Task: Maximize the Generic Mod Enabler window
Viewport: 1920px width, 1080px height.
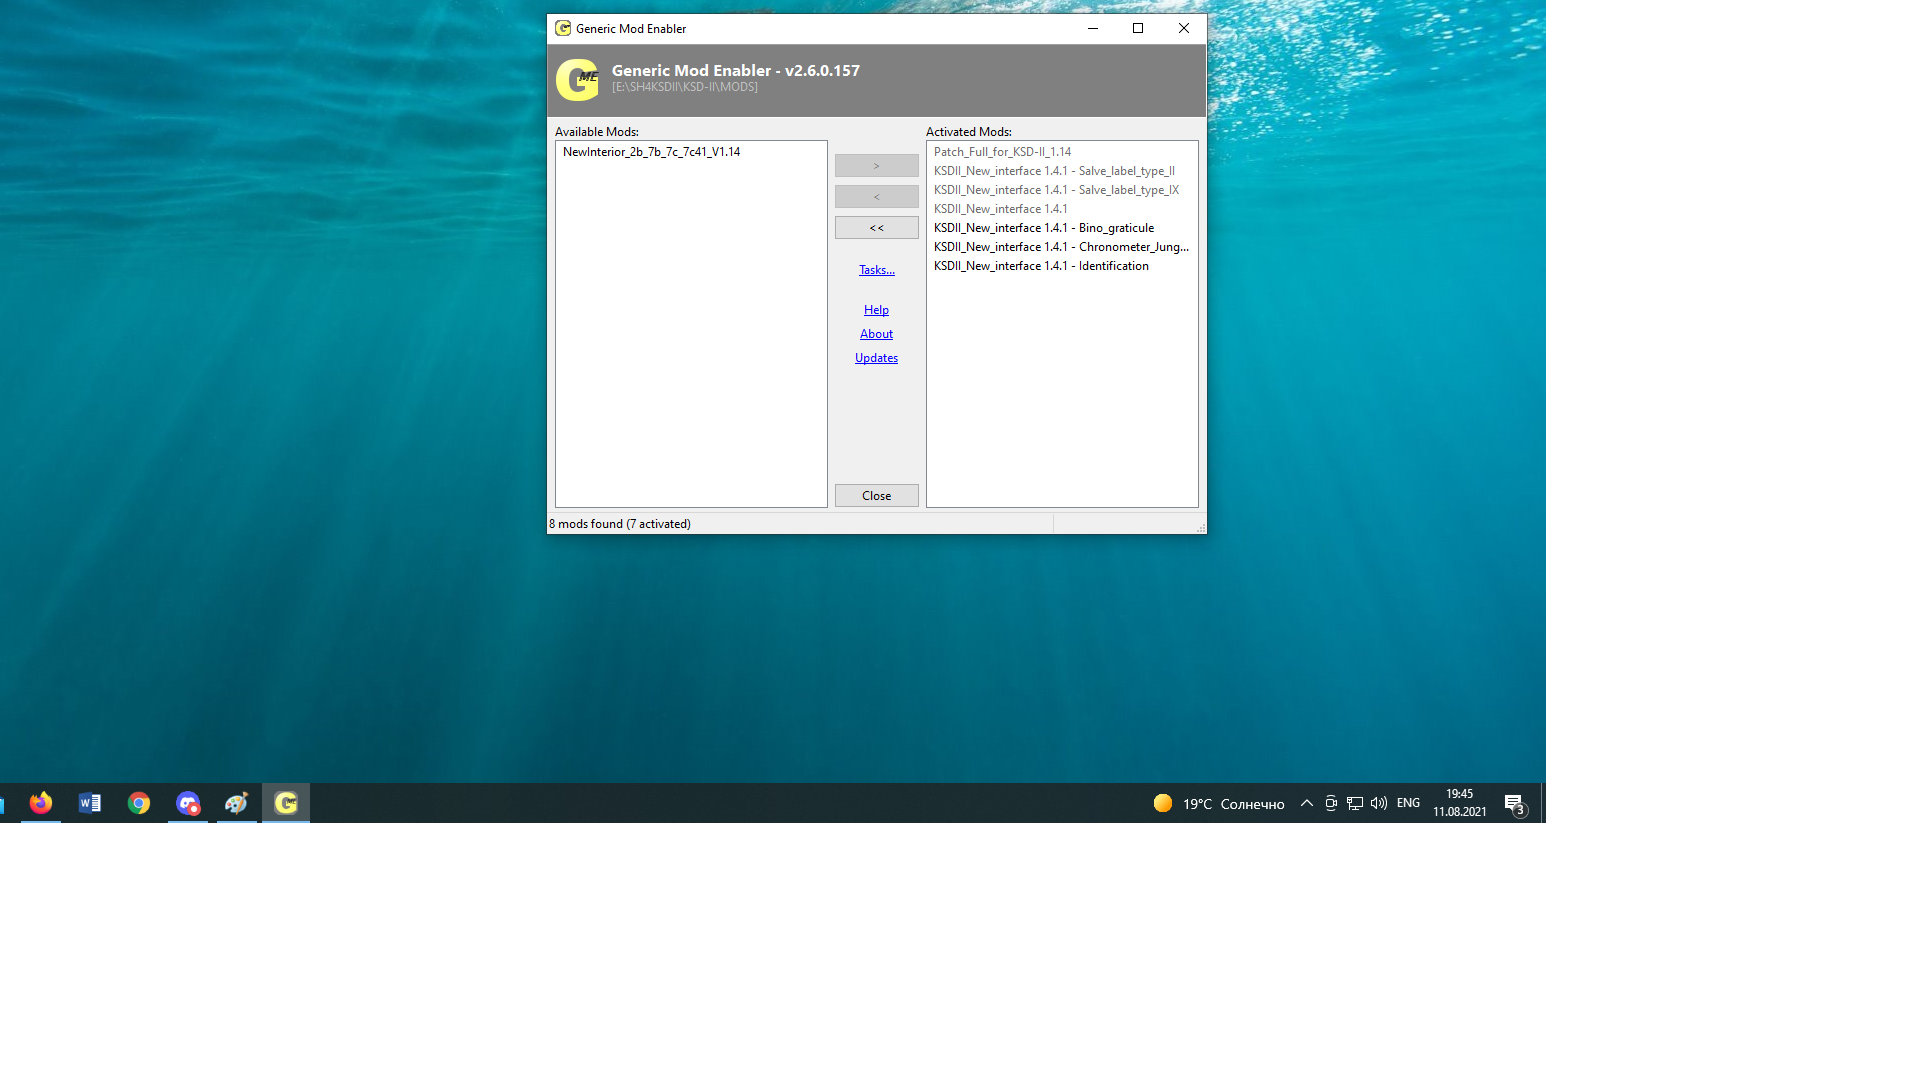Action: click(1138, 28)
